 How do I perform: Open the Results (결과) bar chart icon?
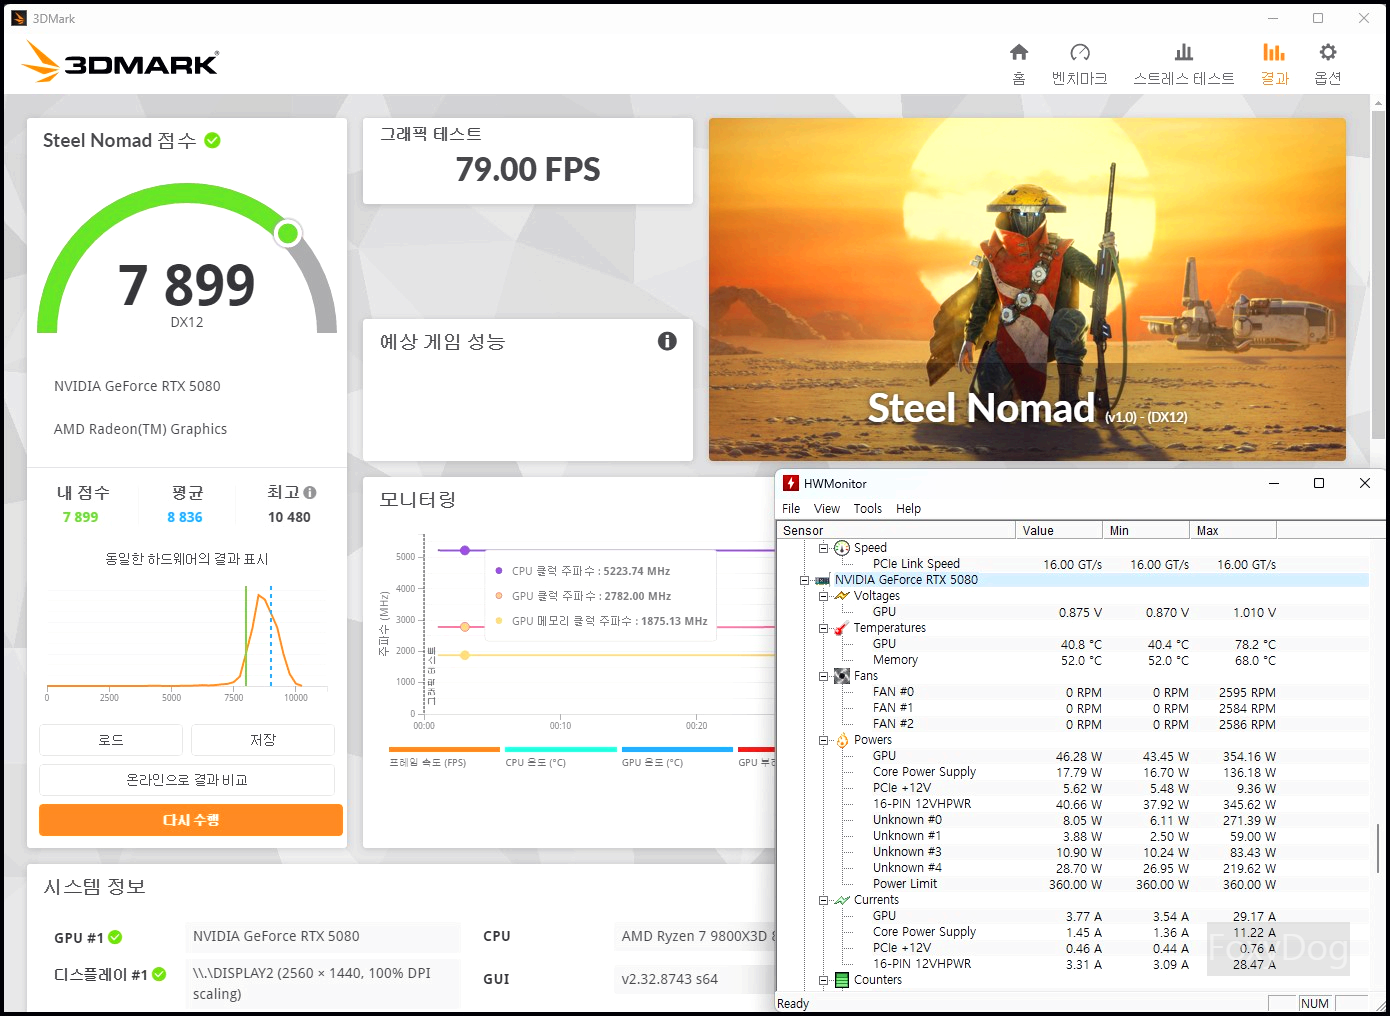tap(1274, 52)
